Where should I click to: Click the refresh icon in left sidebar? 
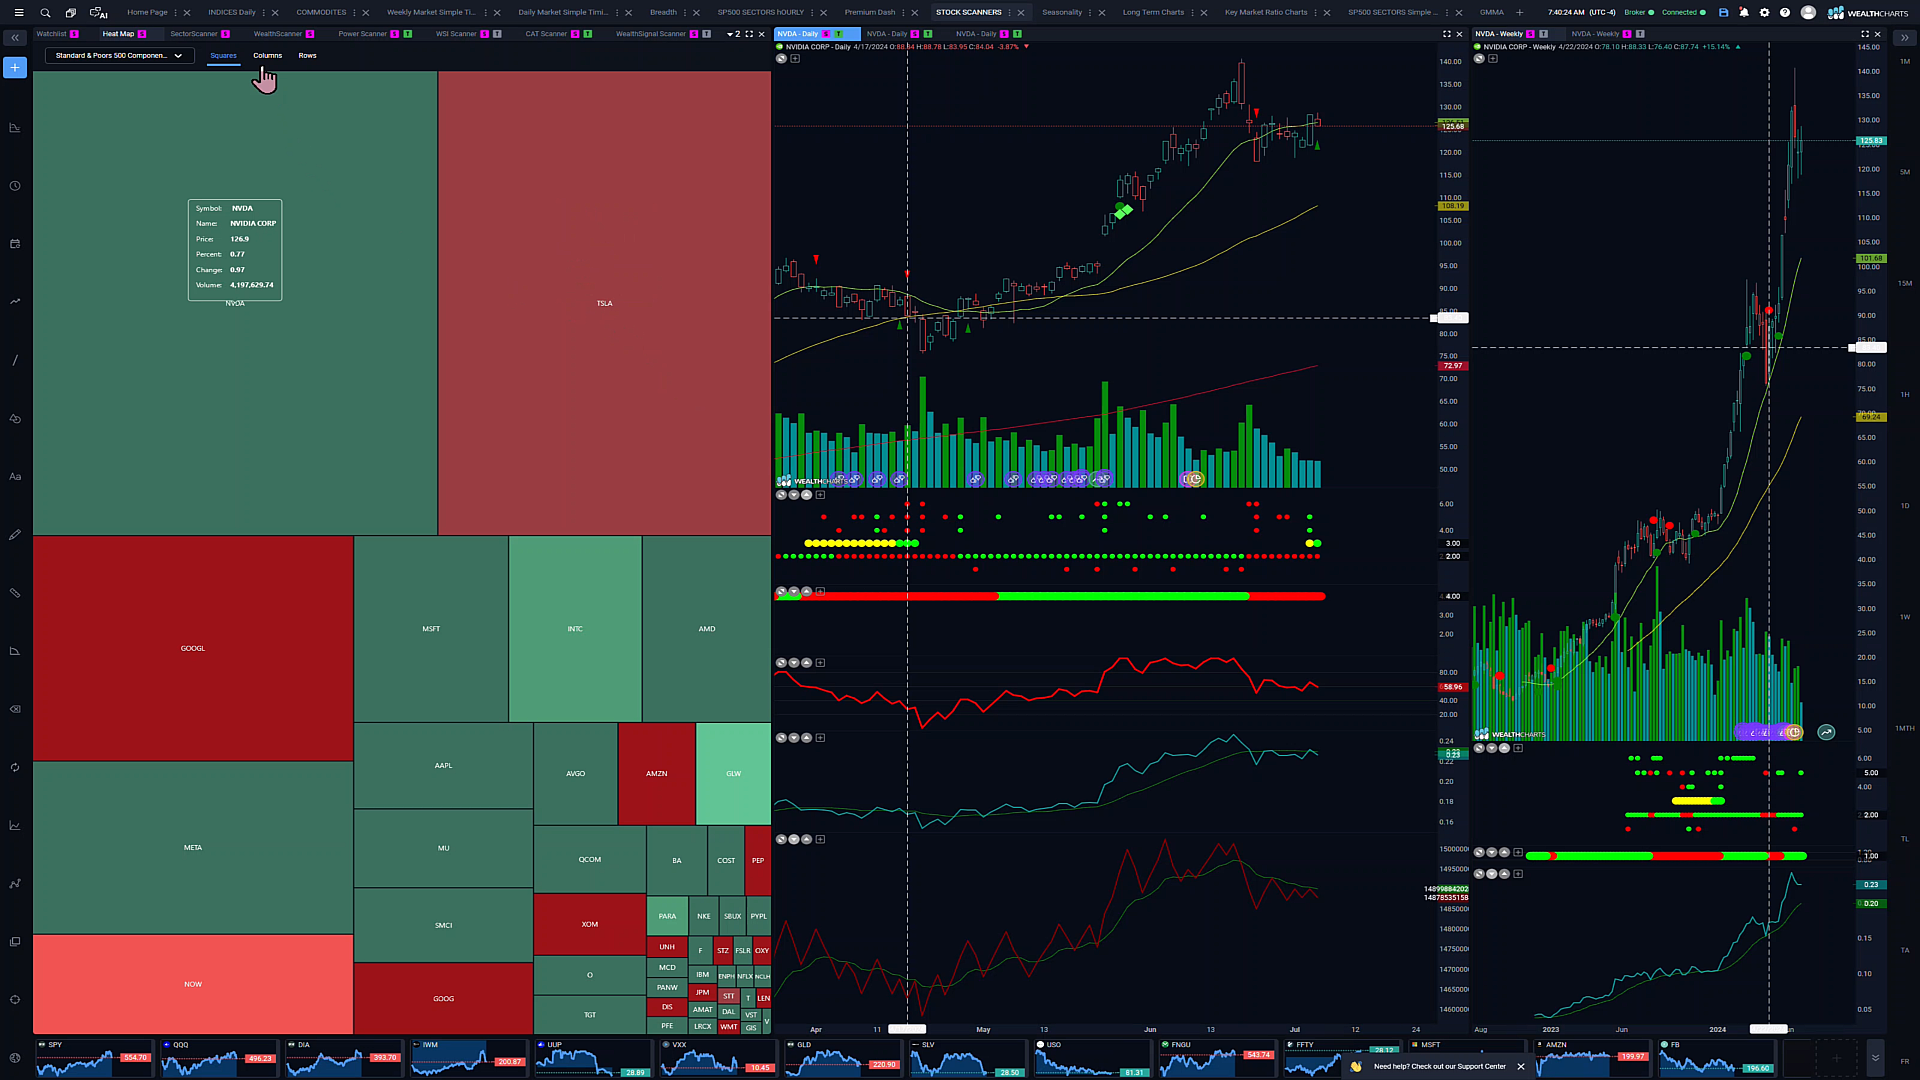(x=15, y=768)
